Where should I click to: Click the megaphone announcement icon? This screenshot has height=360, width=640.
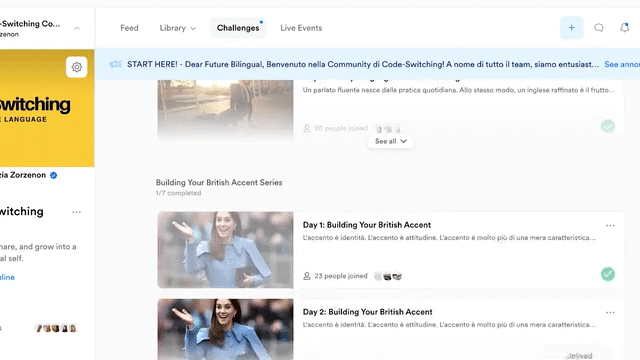coord(116,64)
